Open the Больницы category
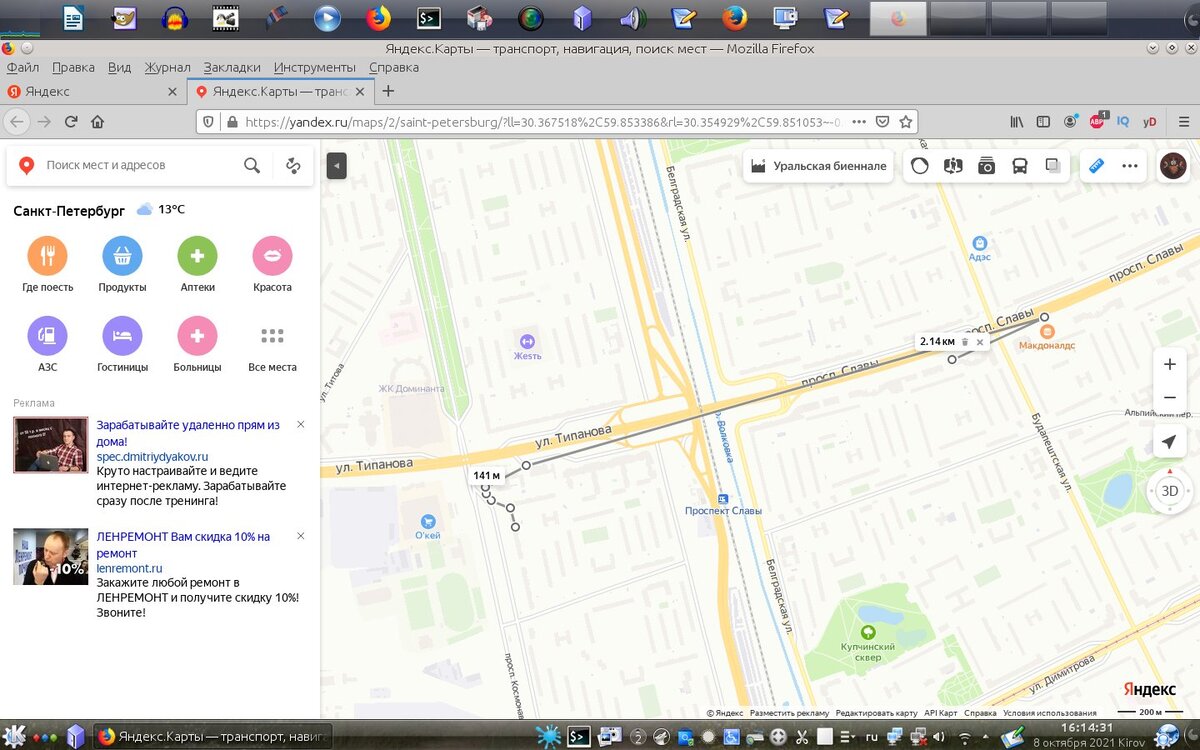 pos(198,344)
